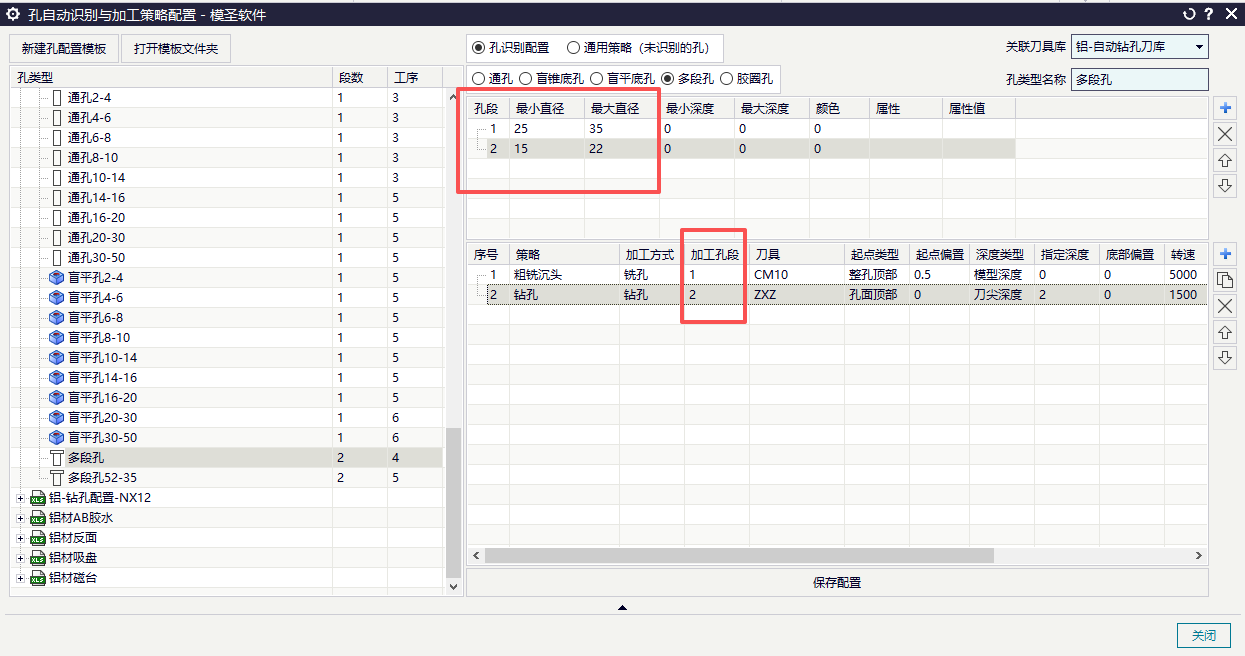Click the 打开模板文件夹 button
Image resolution: width=1245 pixels, height=656 pixels.
[x=176, y=48]
